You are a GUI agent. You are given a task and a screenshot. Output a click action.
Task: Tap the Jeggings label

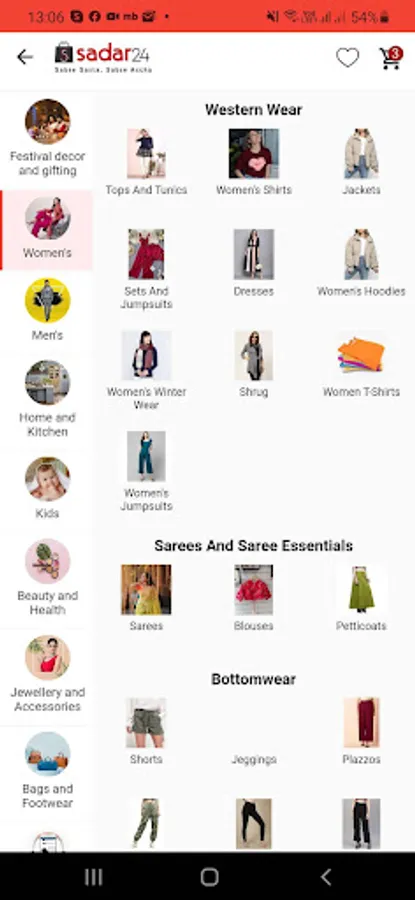[254, 759]
